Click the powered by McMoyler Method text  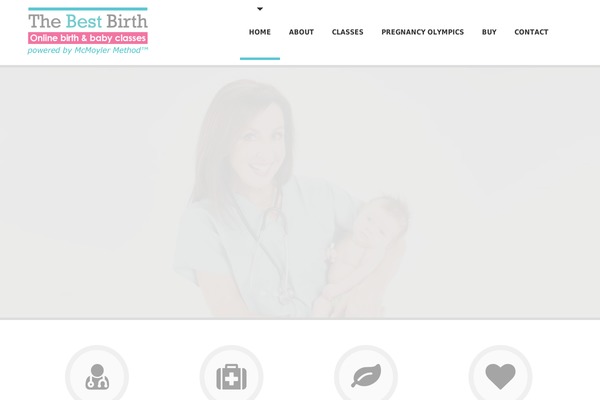(x=88, y=50)
